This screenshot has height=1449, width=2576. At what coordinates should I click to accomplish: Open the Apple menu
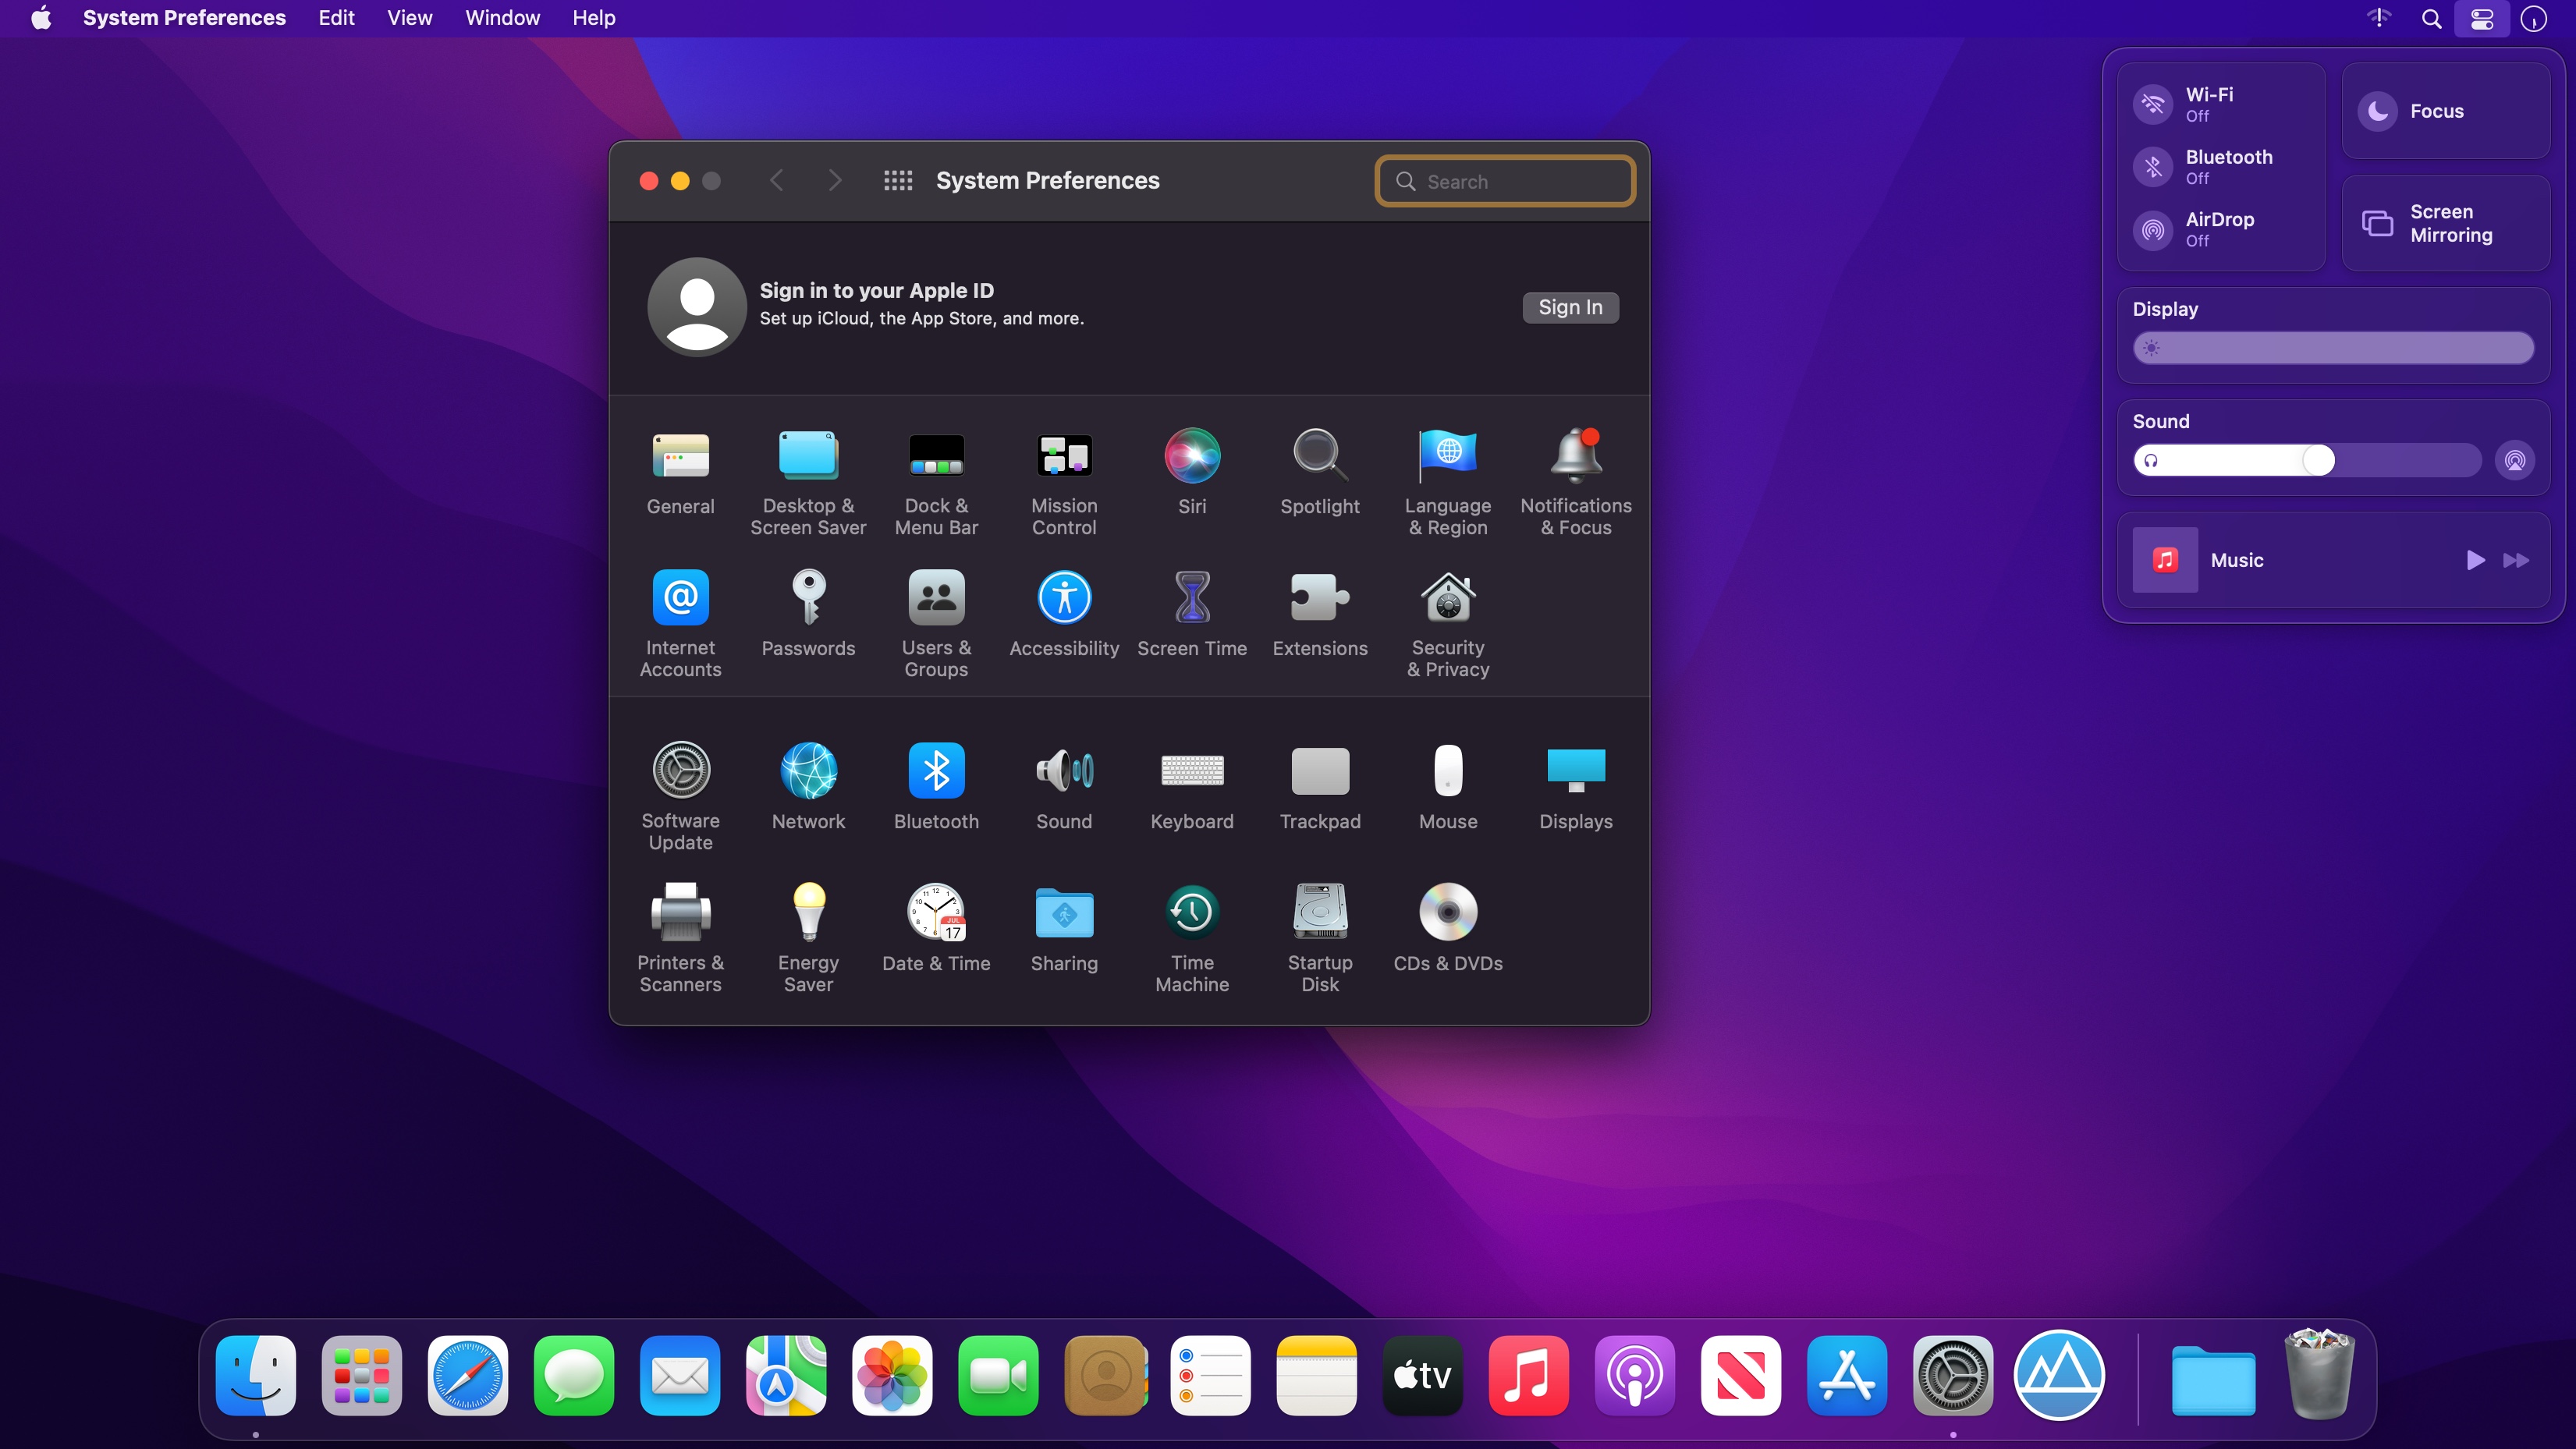pos(41,18)
